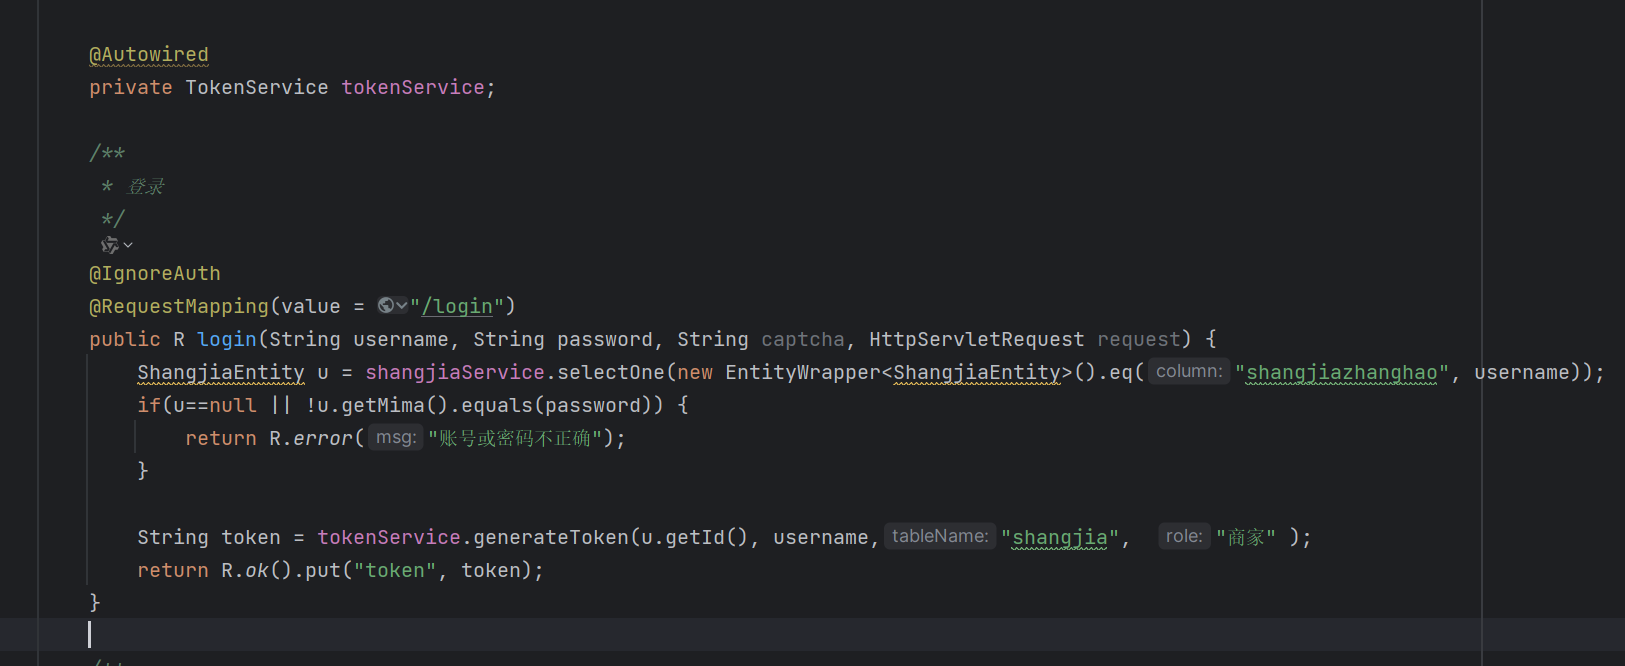The image size is (1625, 666).
Task: Click the HttpServletRequest type
Action: click(977, 339)
